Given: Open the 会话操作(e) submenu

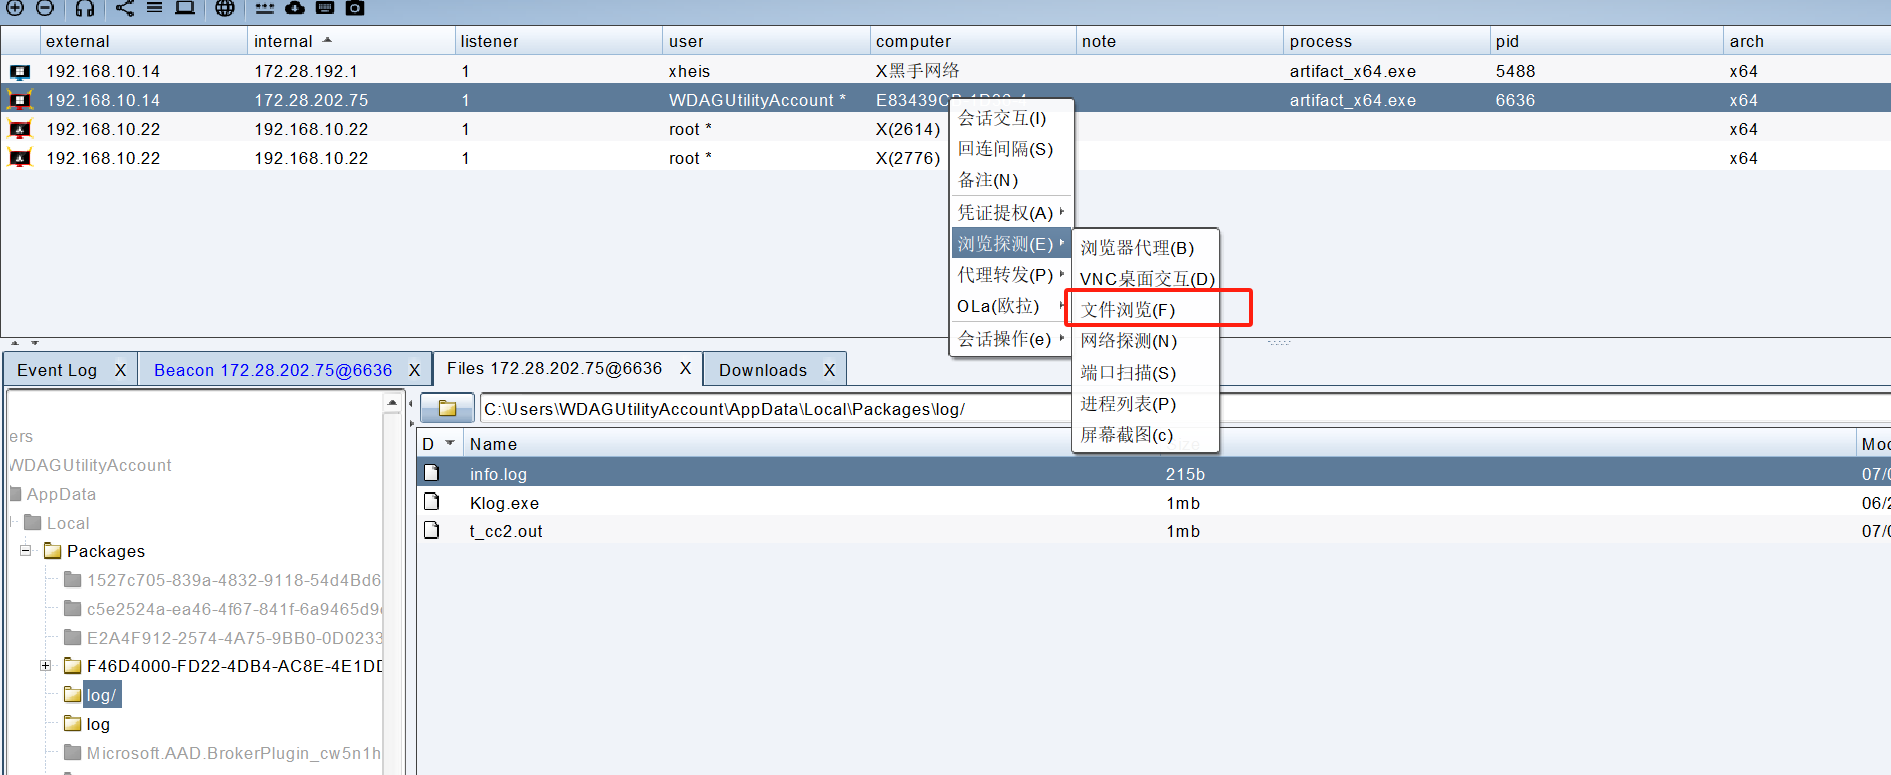Looking at the screenshot, I should click(x=1010, y=338).
